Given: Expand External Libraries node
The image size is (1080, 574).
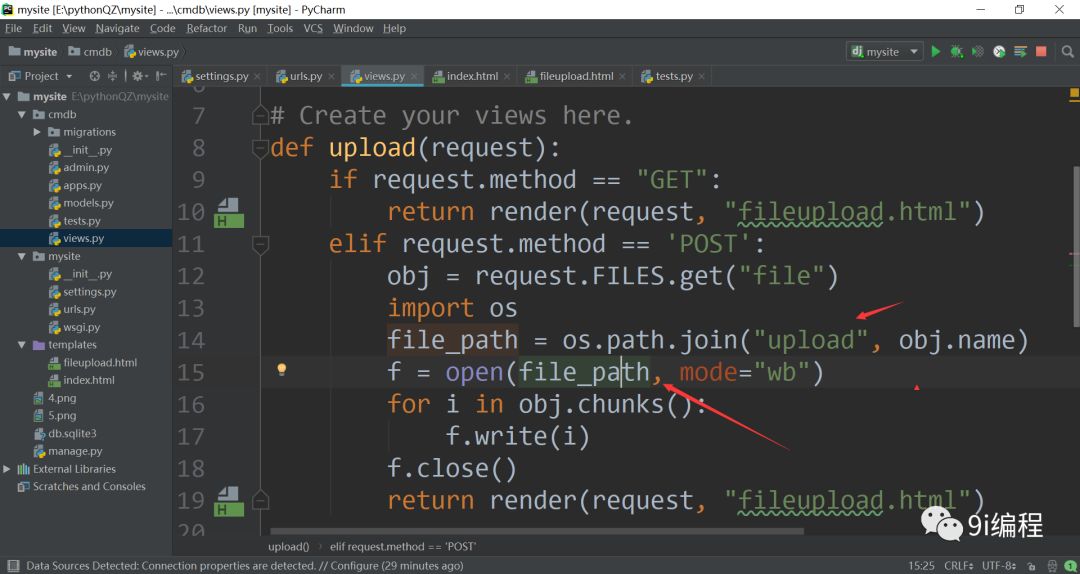Looking at the screenshot, I should tap(7, 469).
